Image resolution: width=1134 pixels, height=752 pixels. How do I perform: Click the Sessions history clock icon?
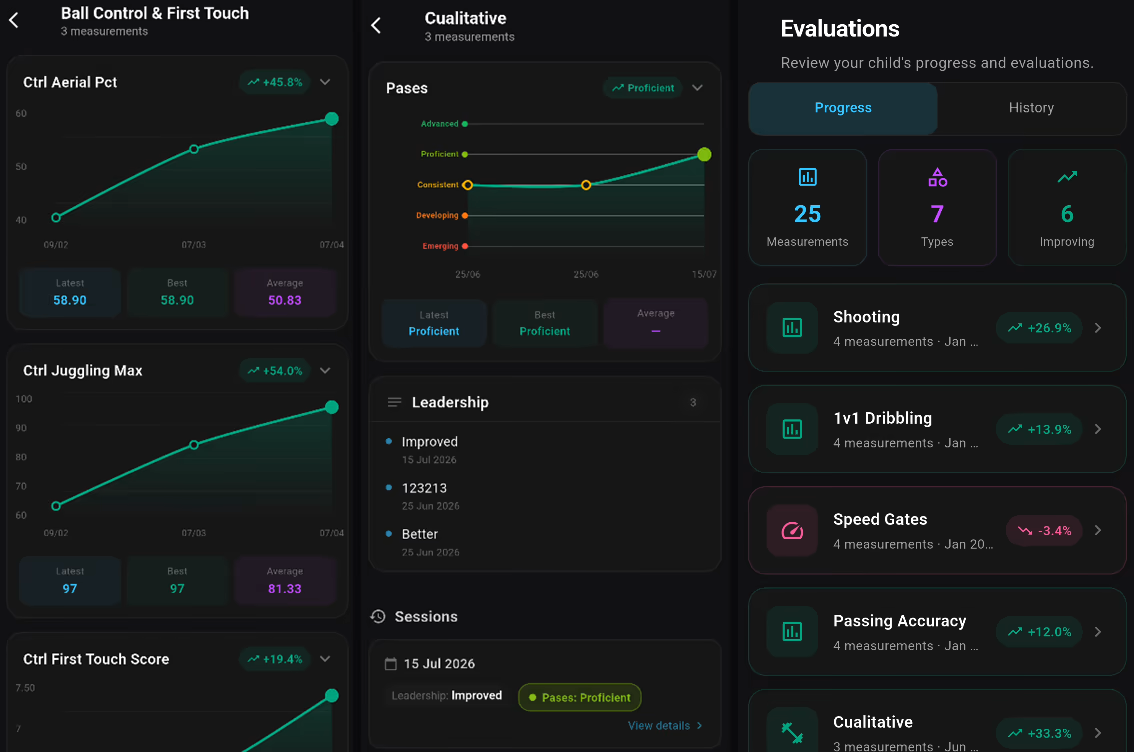click(x=378, y=616)
